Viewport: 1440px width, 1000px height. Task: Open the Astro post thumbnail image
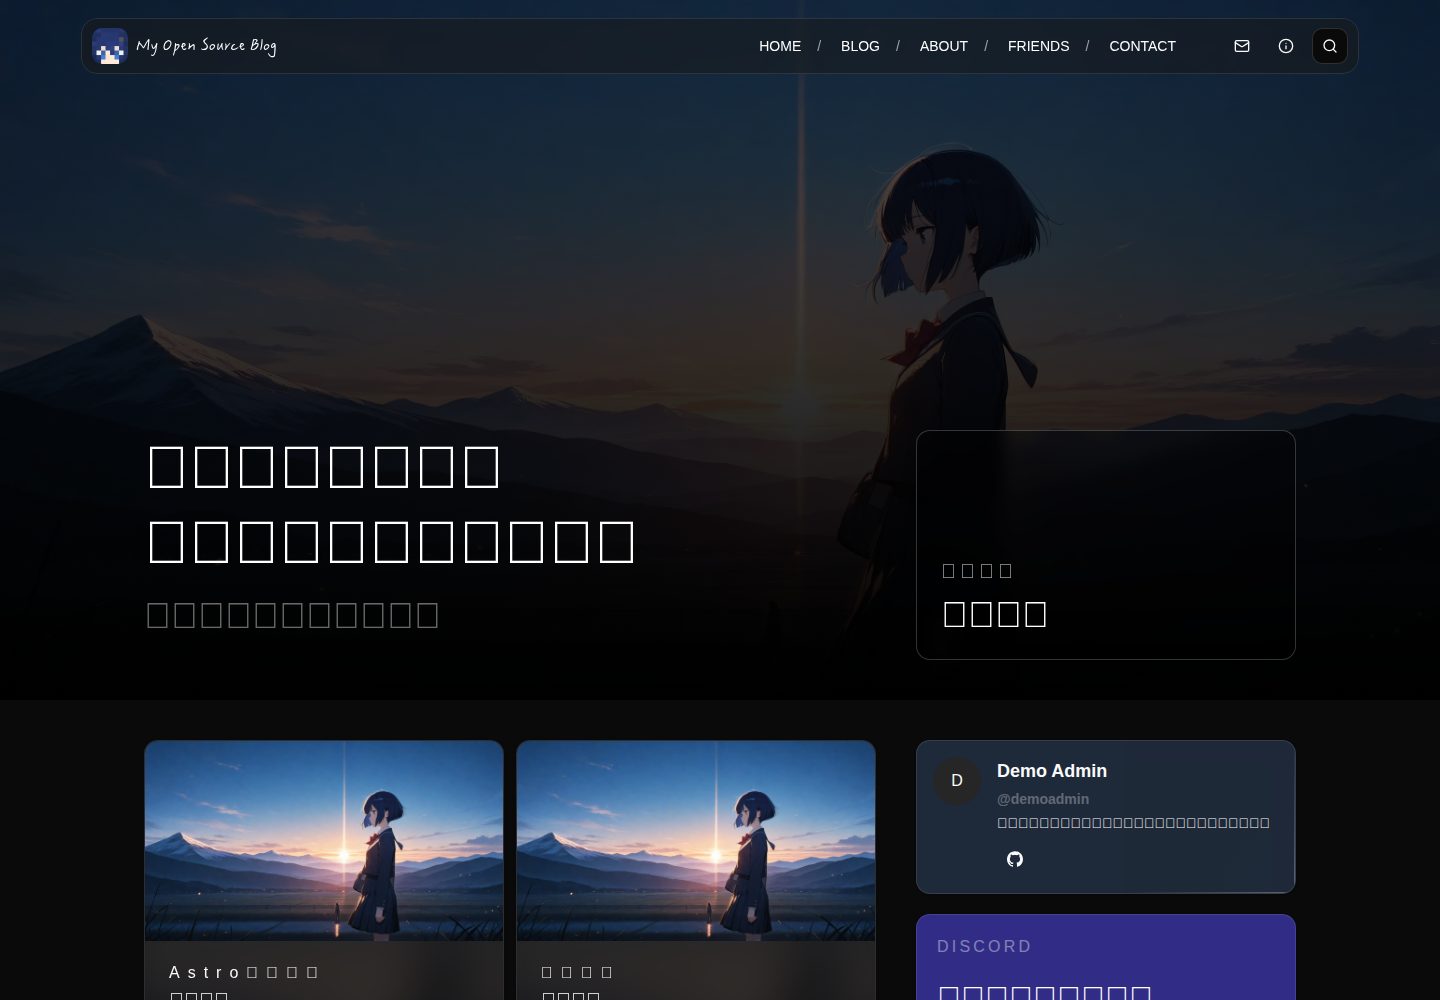click(x=324, y=841)
